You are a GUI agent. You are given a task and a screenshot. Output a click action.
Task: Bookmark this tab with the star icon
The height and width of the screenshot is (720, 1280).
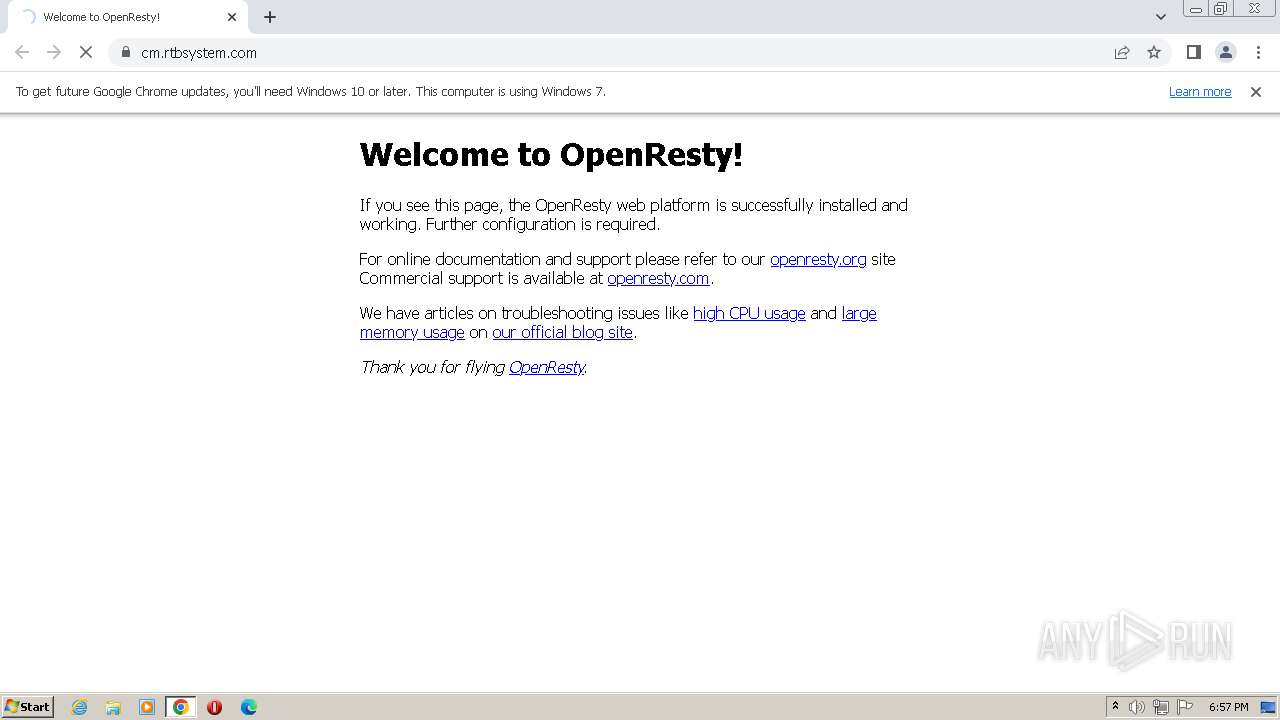point(1154,52)
